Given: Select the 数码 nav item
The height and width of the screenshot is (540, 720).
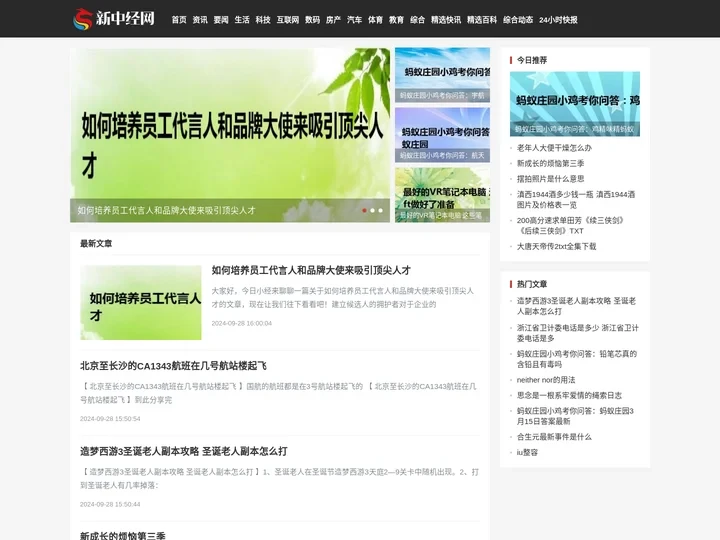Looking at the screenshot, I should (312, 20).
